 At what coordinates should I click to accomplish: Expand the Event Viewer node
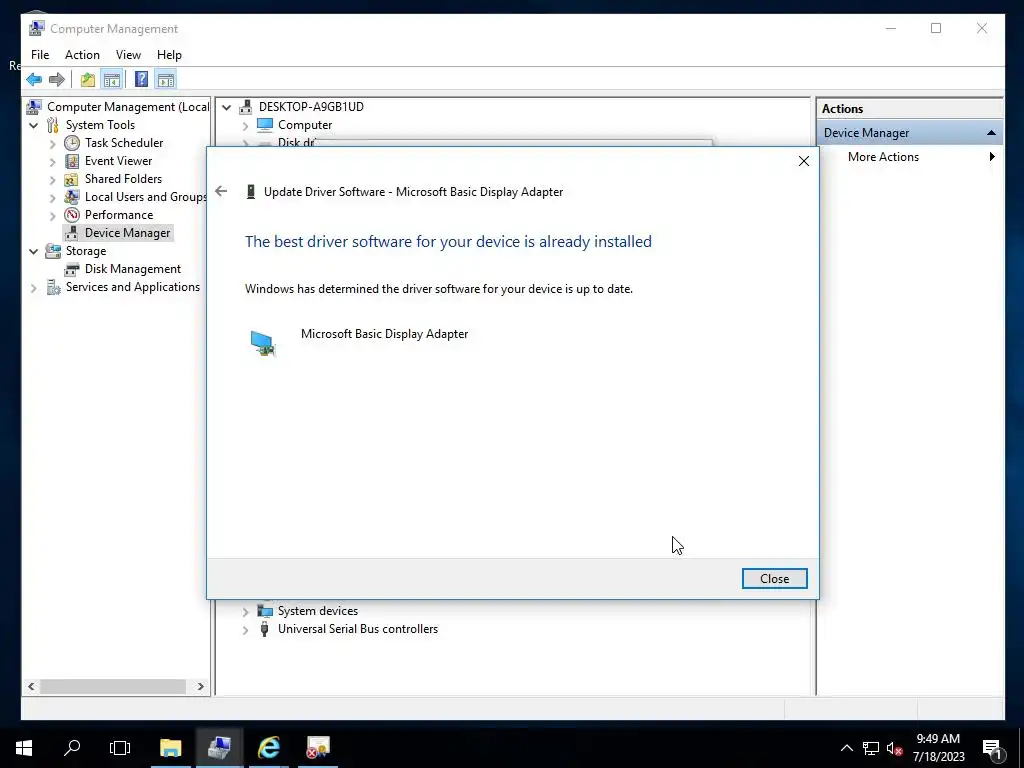point(53,161)
